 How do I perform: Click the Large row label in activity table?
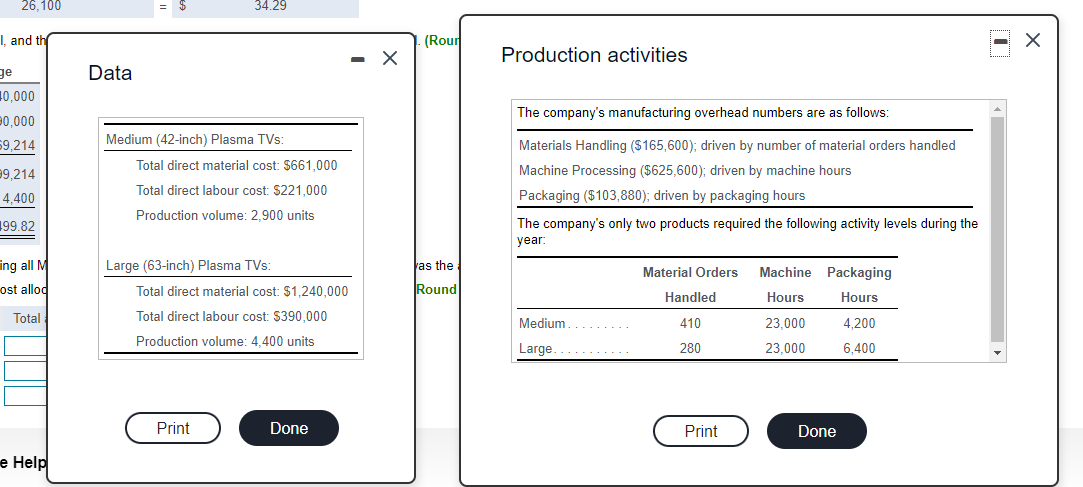[x=535, y=349]
